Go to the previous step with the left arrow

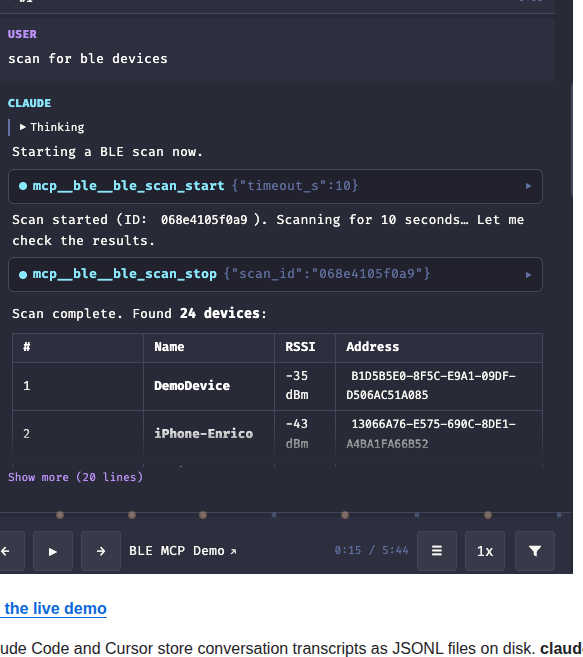[10, 551]
